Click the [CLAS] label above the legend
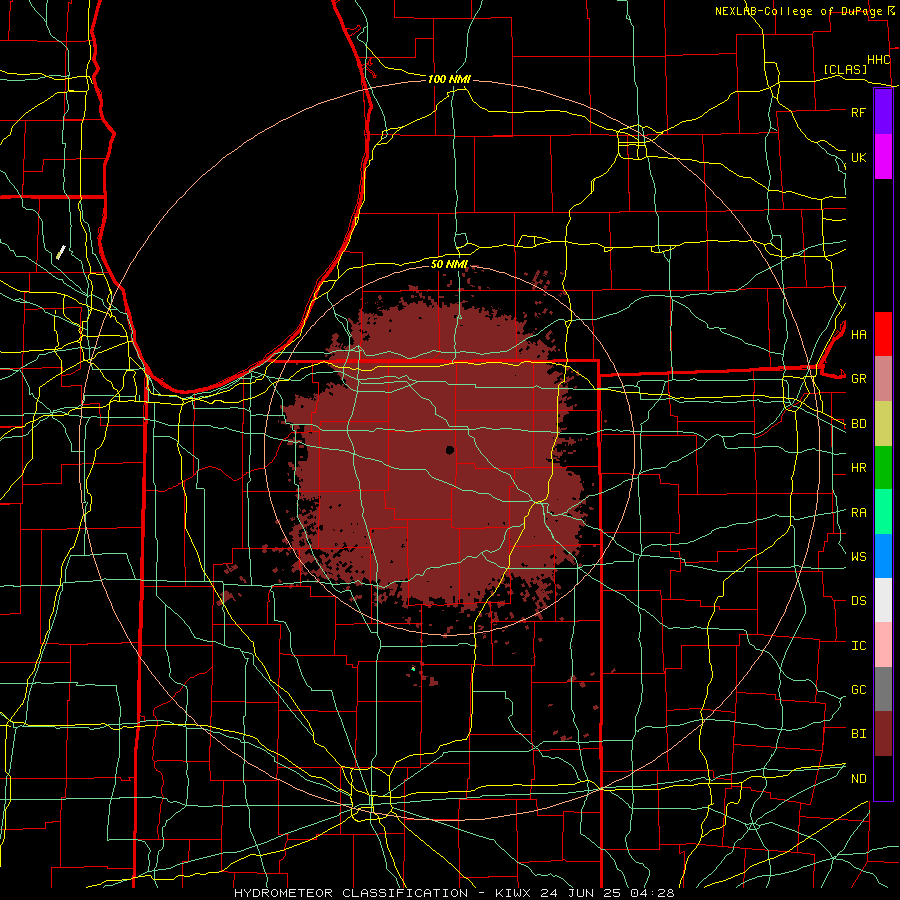Viewport: 900px width, 900px height. 845,69
